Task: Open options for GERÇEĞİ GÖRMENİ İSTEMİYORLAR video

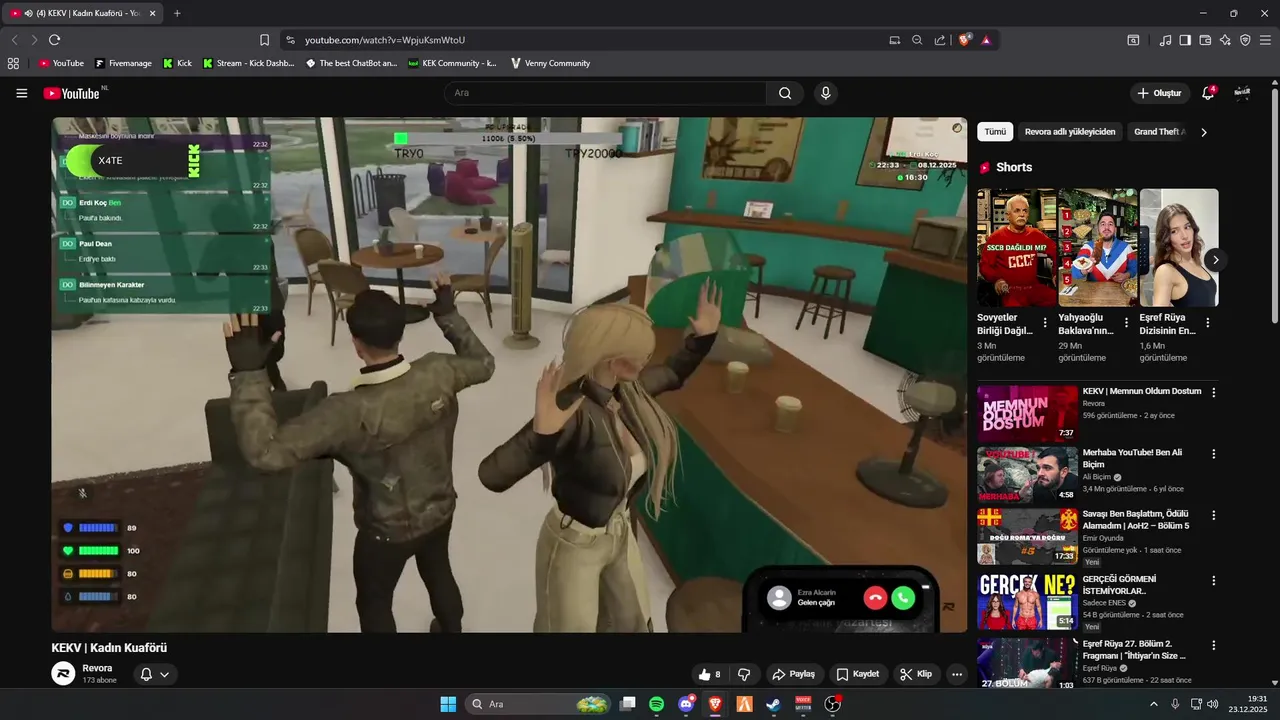Action: click(1214, 581)
